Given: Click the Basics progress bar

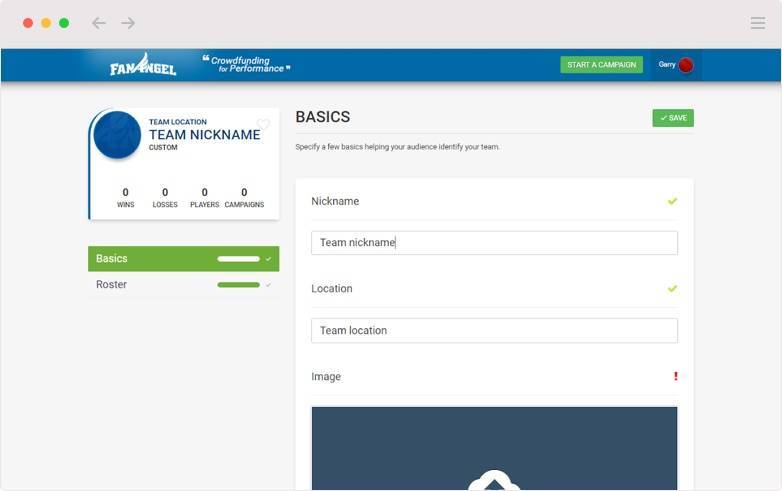Looking at the screenshot, I should [x=238, y=259].
